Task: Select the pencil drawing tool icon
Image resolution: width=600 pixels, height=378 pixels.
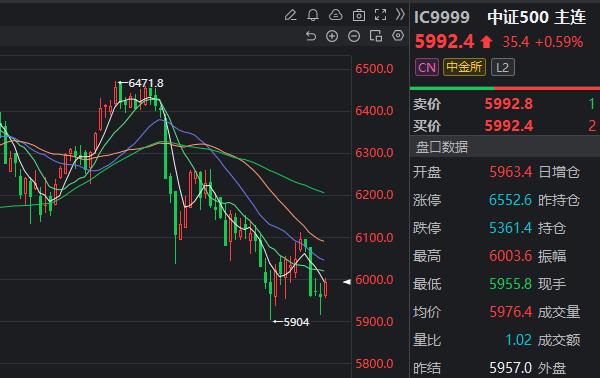Action: point(290,15)
